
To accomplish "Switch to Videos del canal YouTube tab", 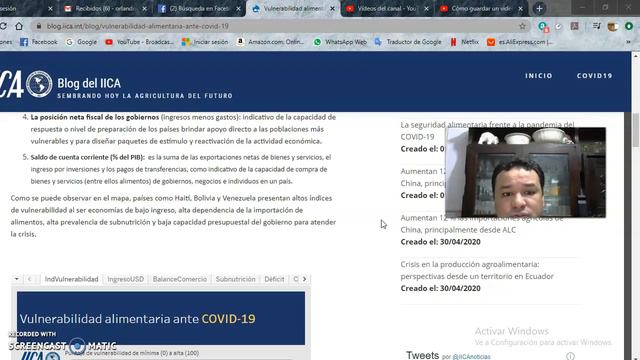I will click(x=386, y=9).
